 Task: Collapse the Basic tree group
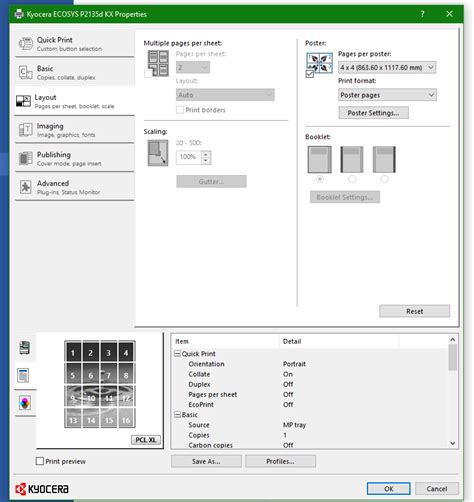[x=177, y=415]
